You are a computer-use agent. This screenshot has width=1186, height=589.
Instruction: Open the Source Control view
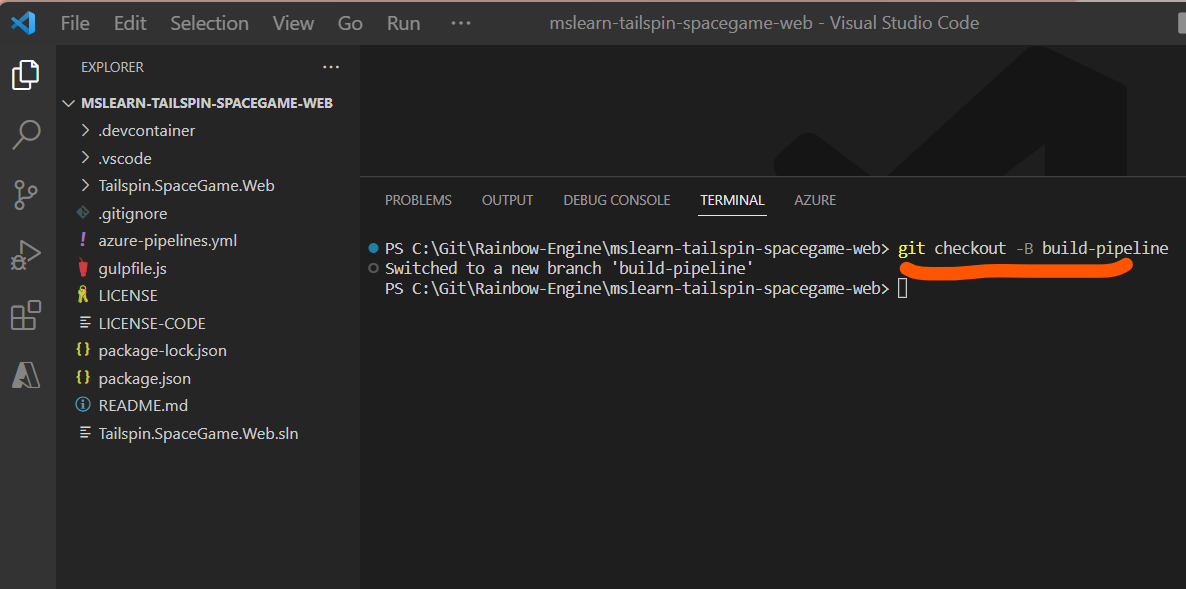pyautogui.click(x=25, y=194)
